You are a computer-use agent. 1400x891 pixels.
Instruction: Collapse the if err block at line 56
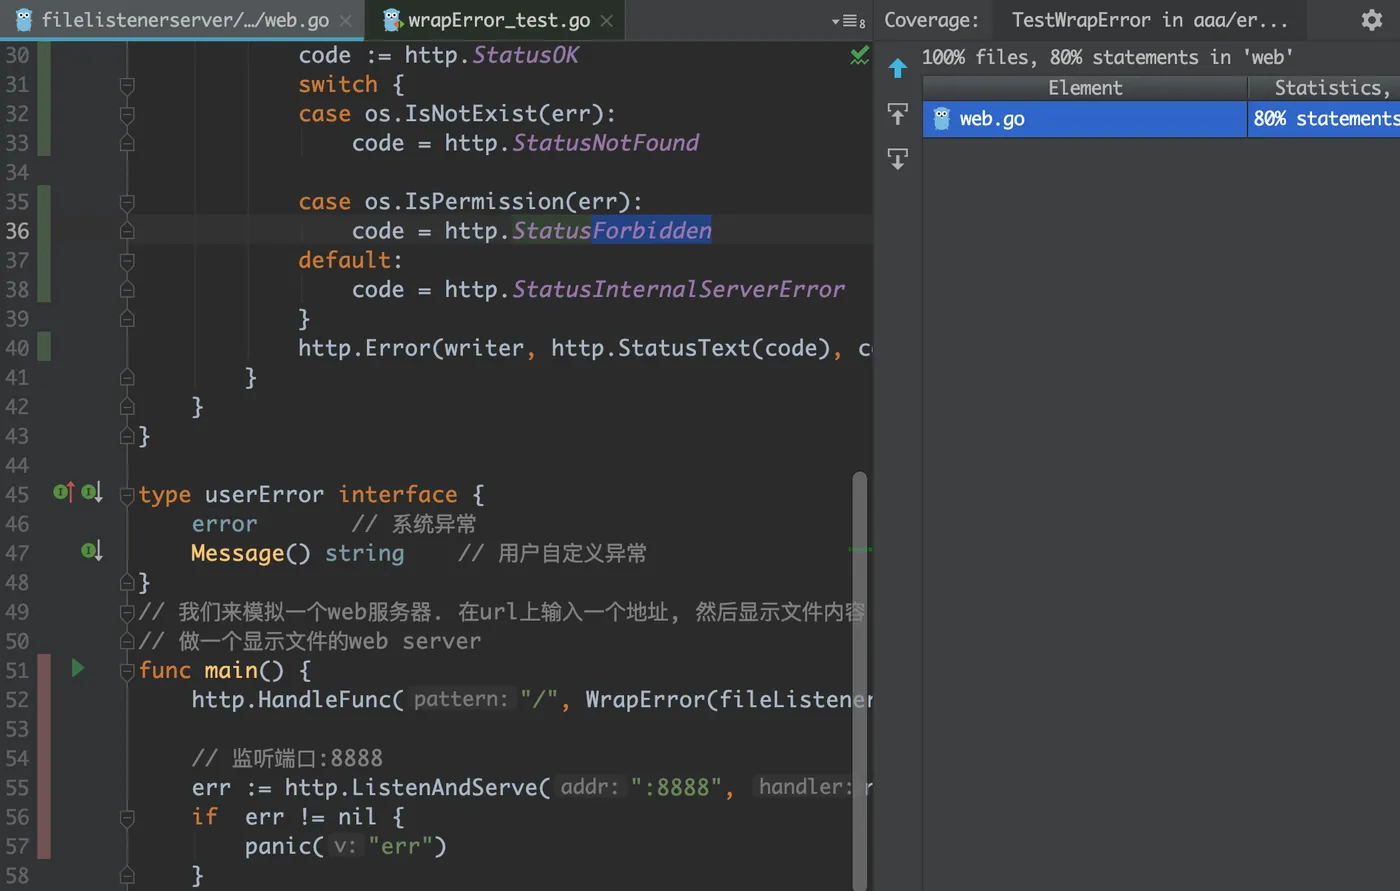[127, 817]
